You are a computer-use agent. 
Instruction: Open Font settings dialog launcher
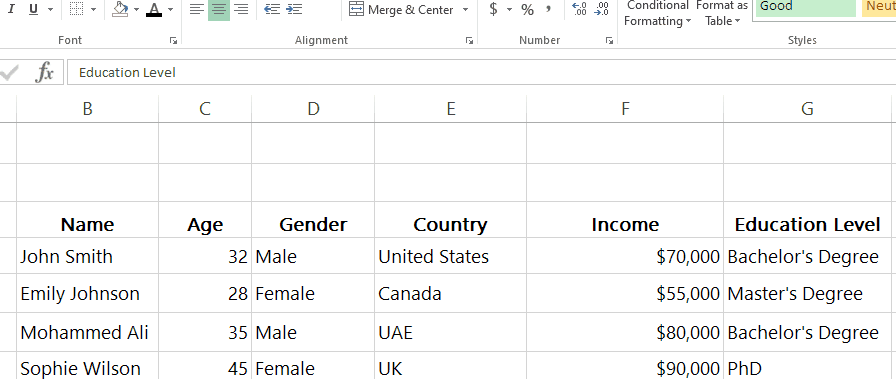(173, 41)
